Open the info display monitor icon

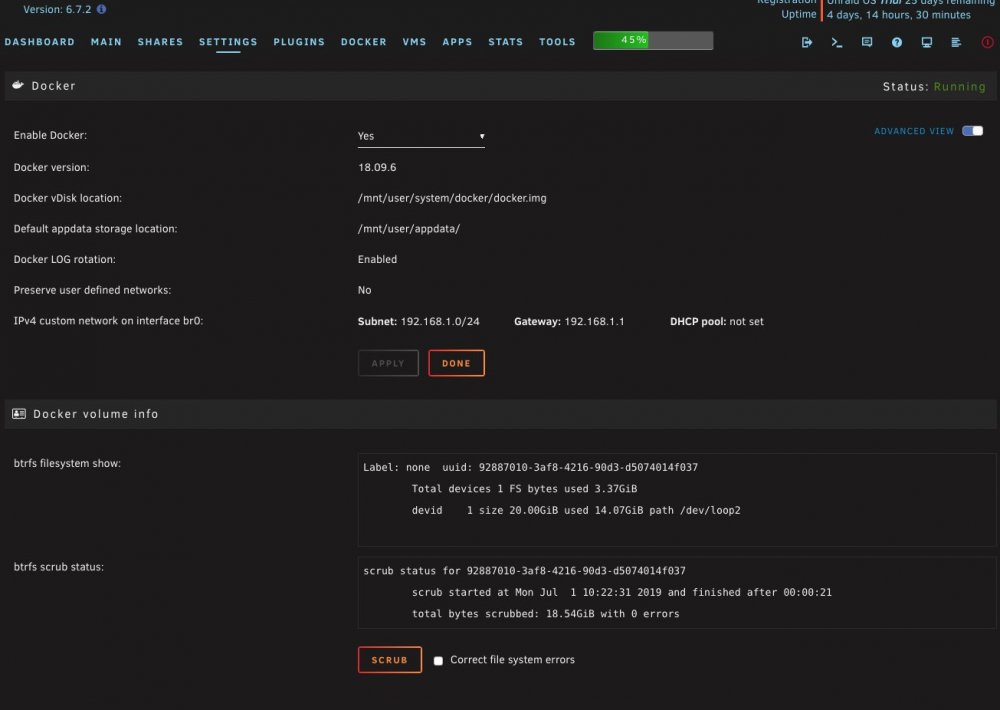927,42
